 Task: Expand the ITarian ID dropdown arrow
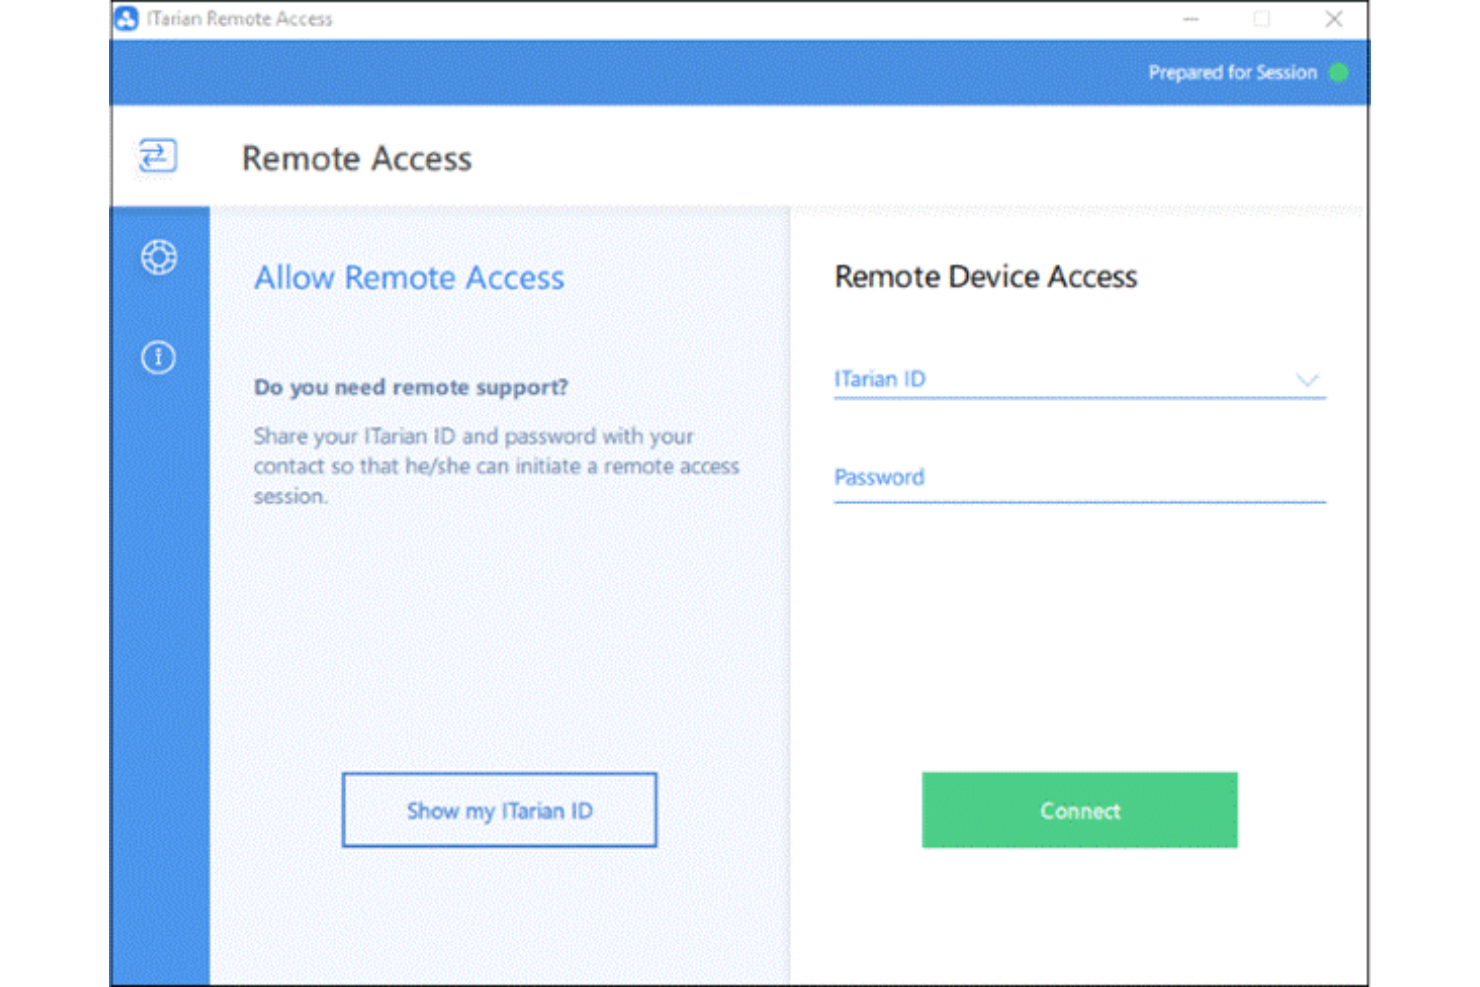1307,380
